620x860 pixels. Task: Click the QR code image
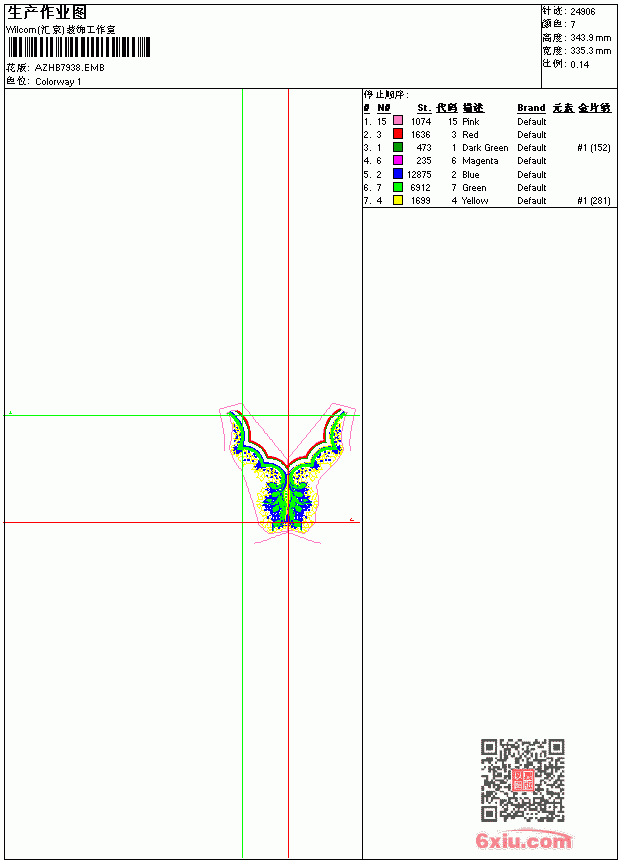[523, 780]
